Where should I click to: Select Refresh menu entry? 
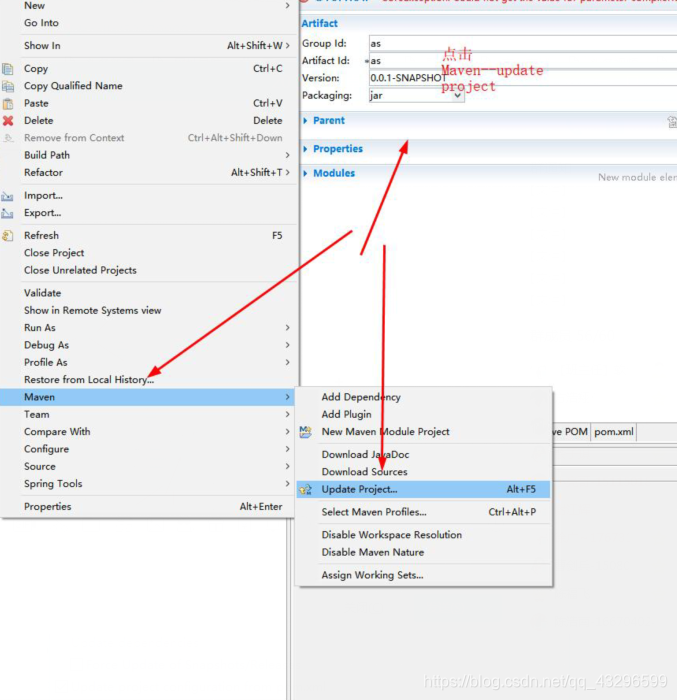pyautogui.click(x=41, y=235)
